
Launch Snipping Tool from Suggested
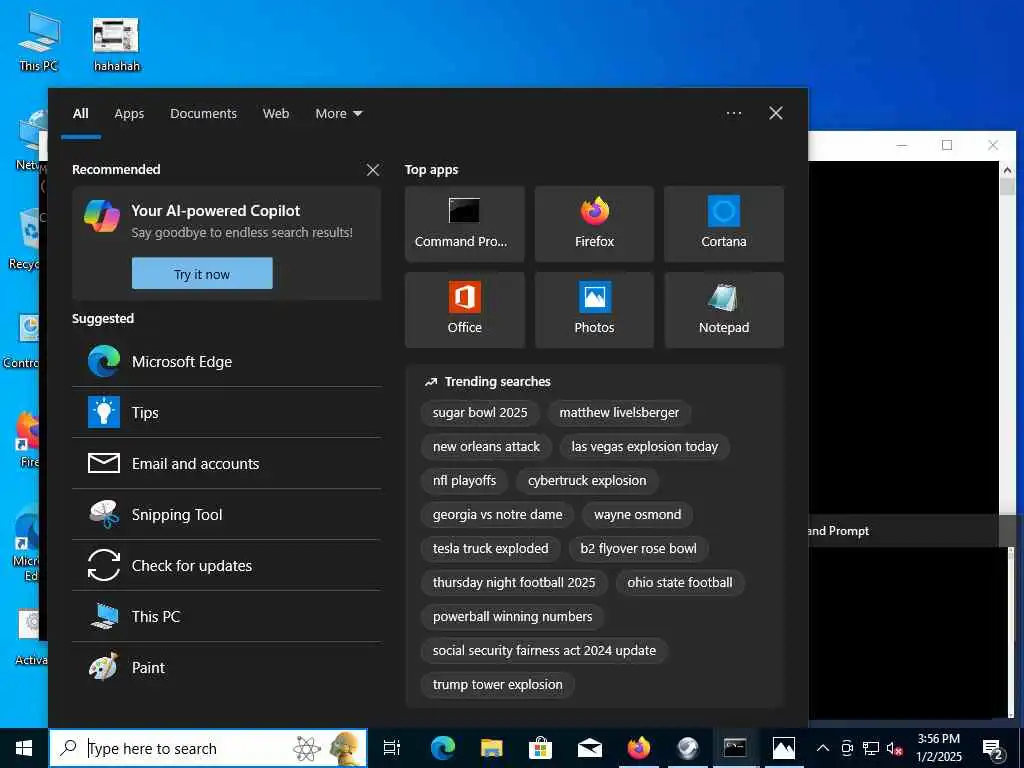[226, 515]
